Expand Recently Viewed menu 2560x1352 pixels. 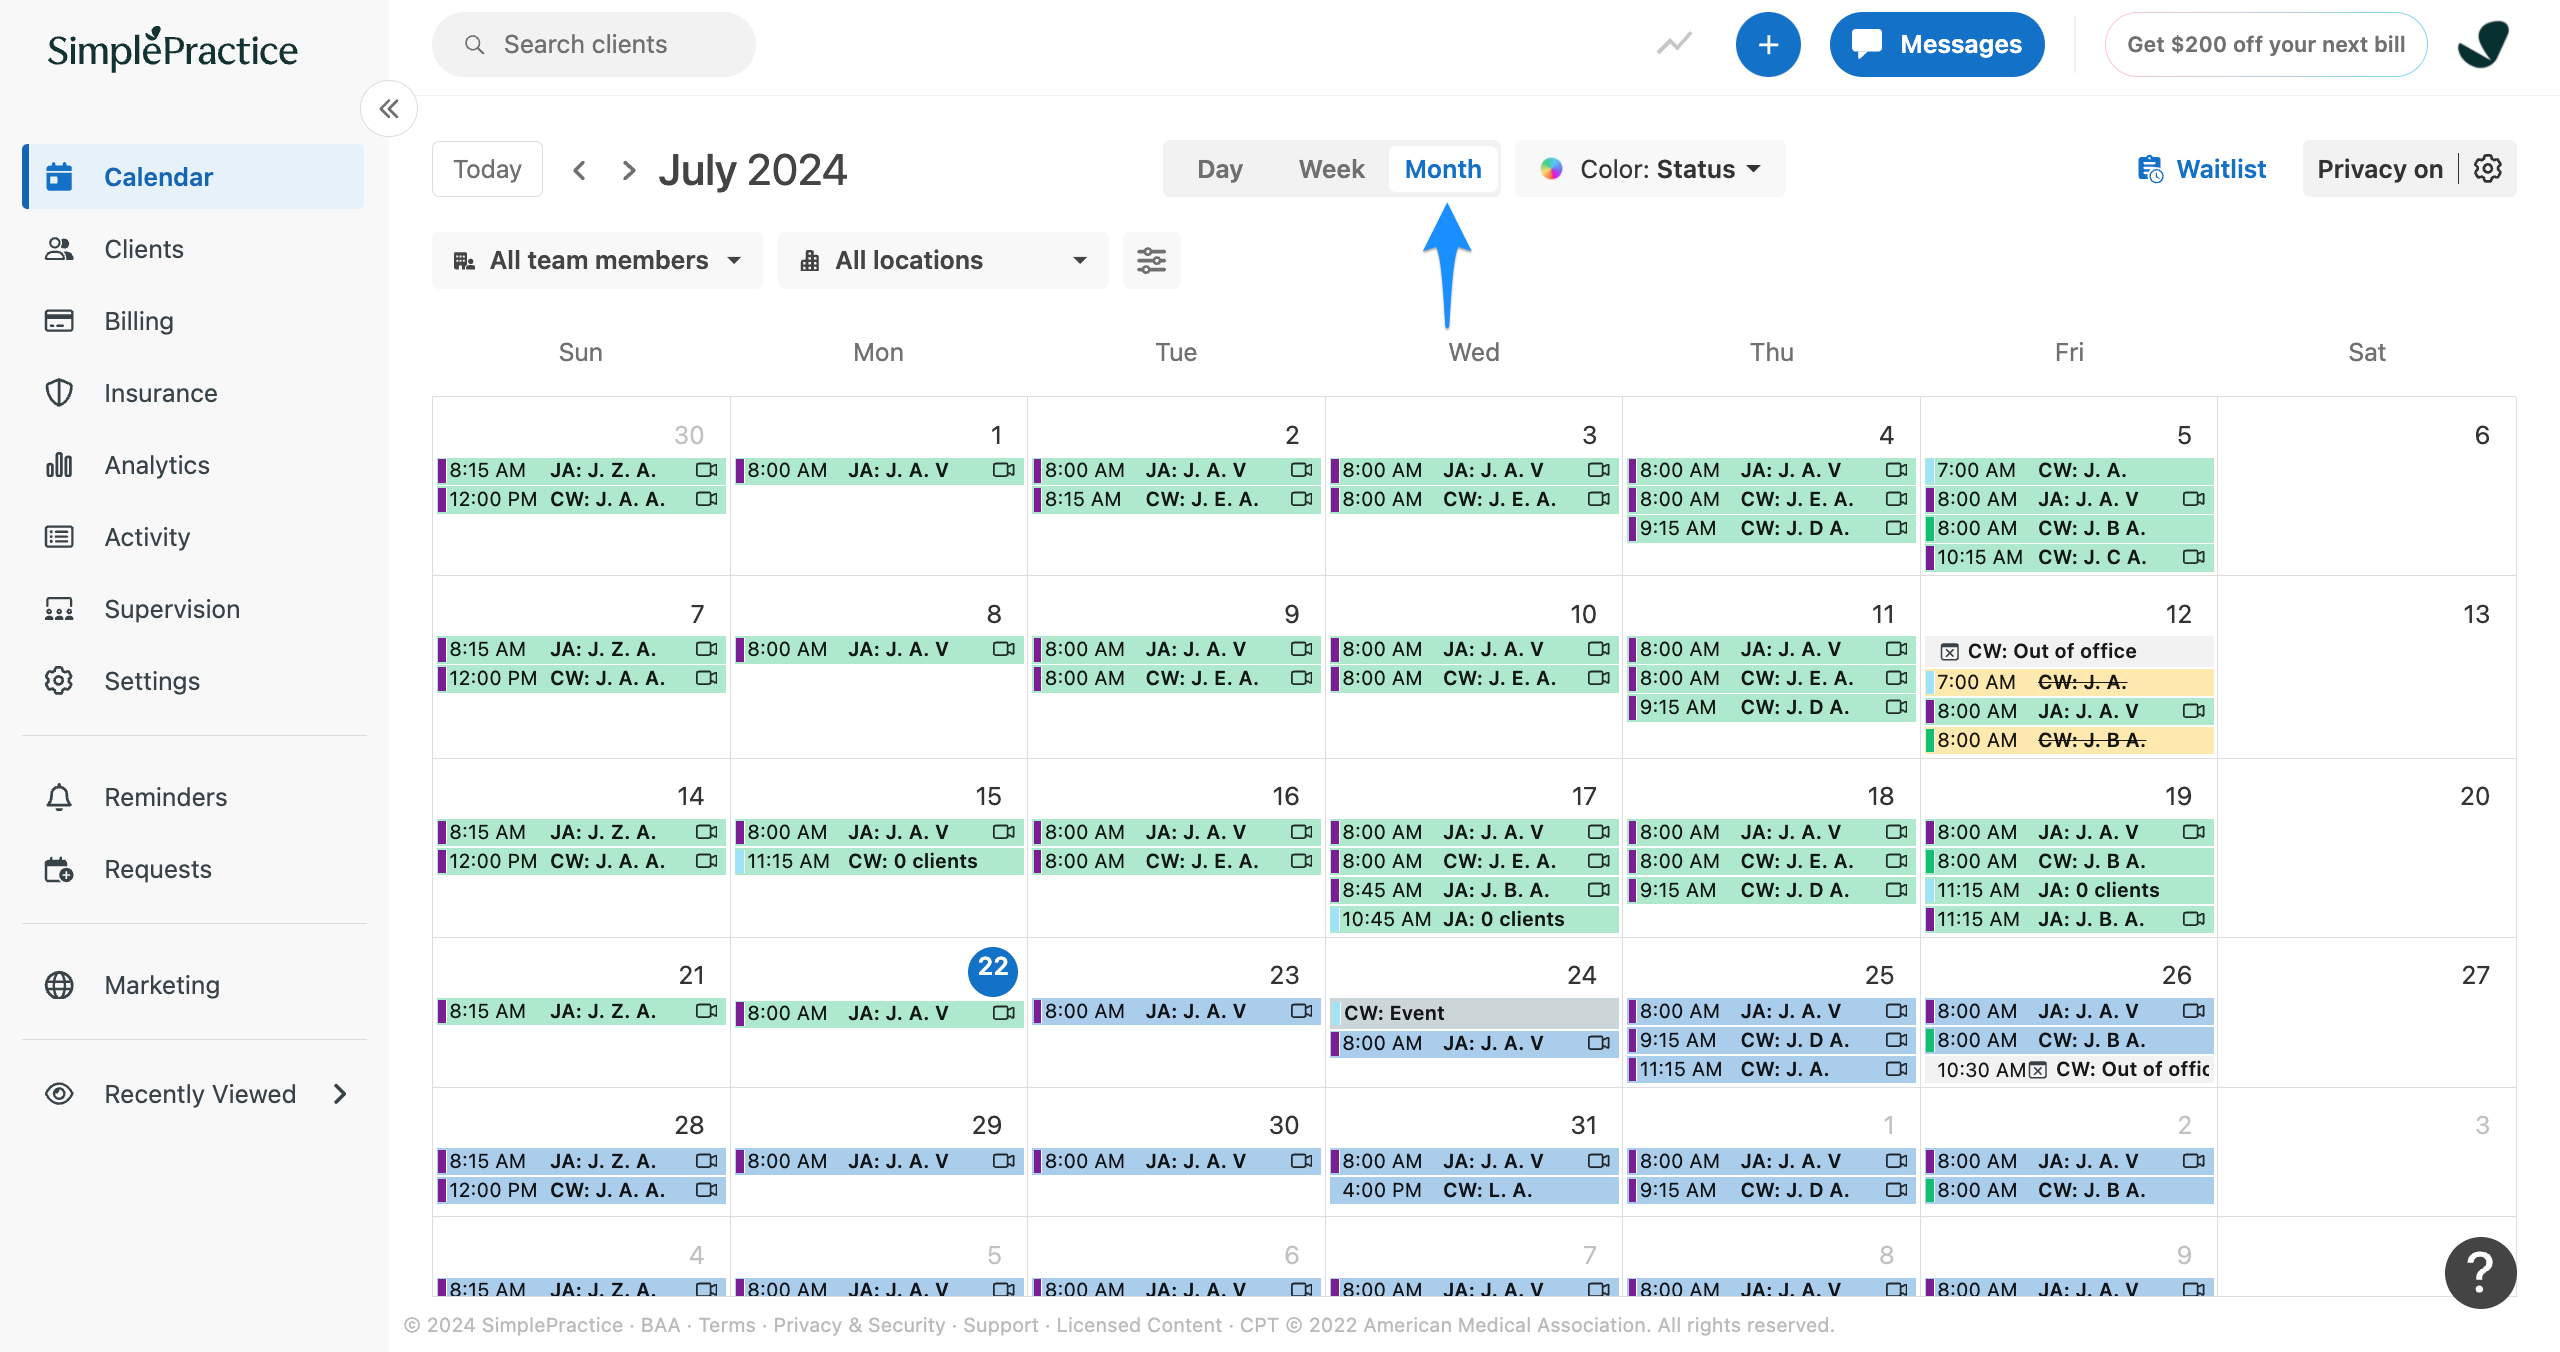pos(198,1094)
